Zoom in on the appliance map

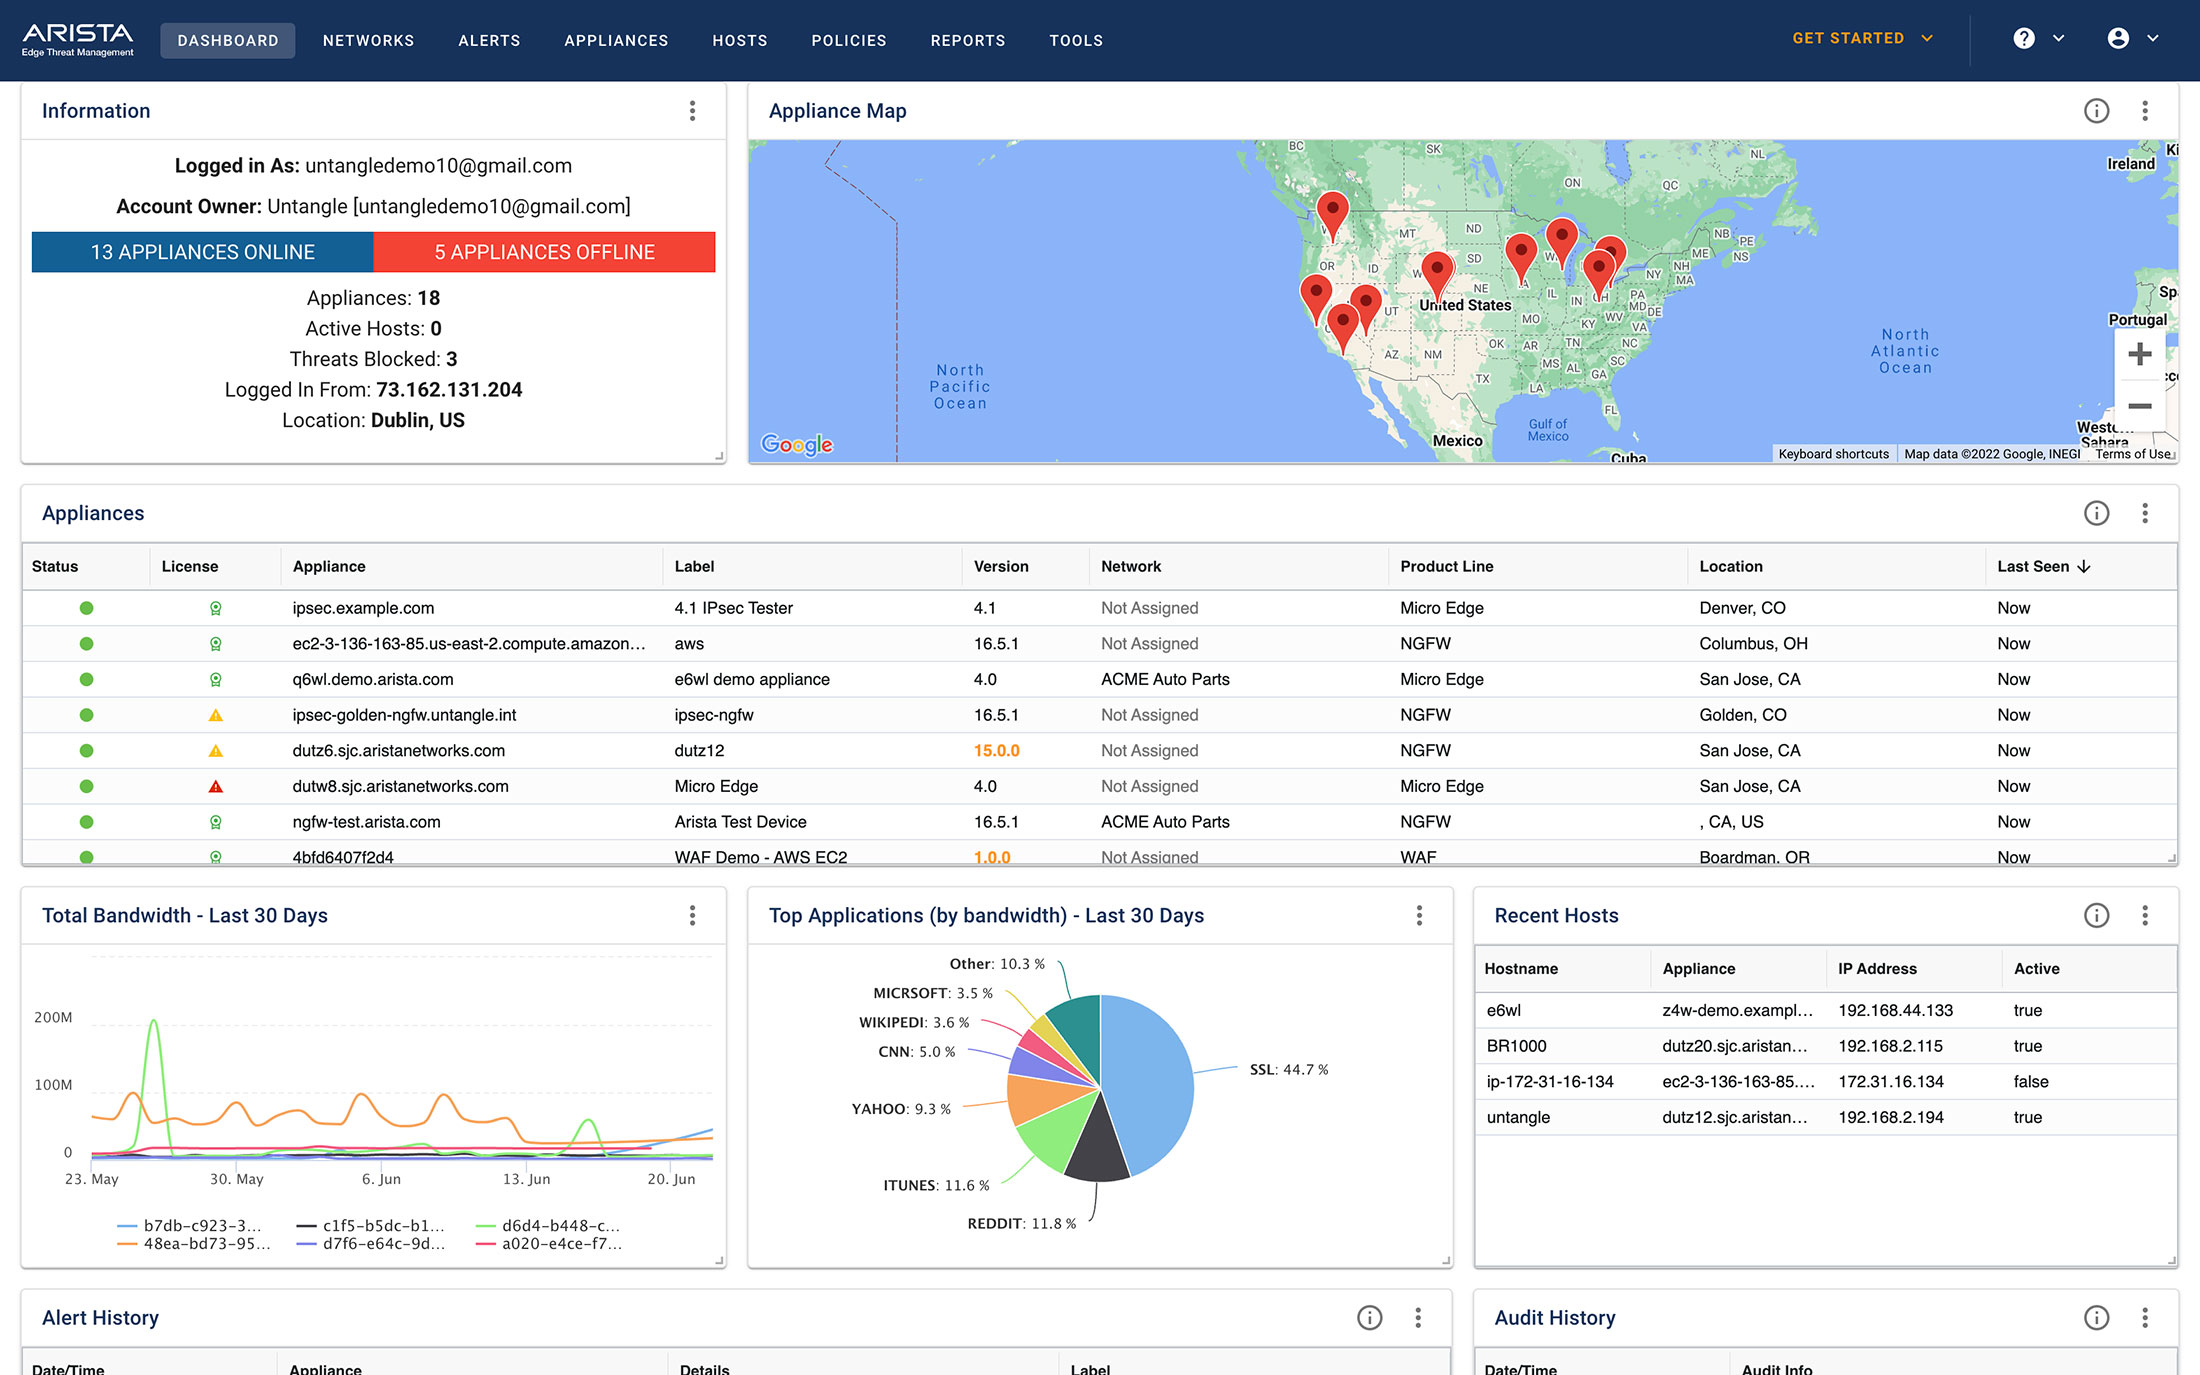[2140, 354]
